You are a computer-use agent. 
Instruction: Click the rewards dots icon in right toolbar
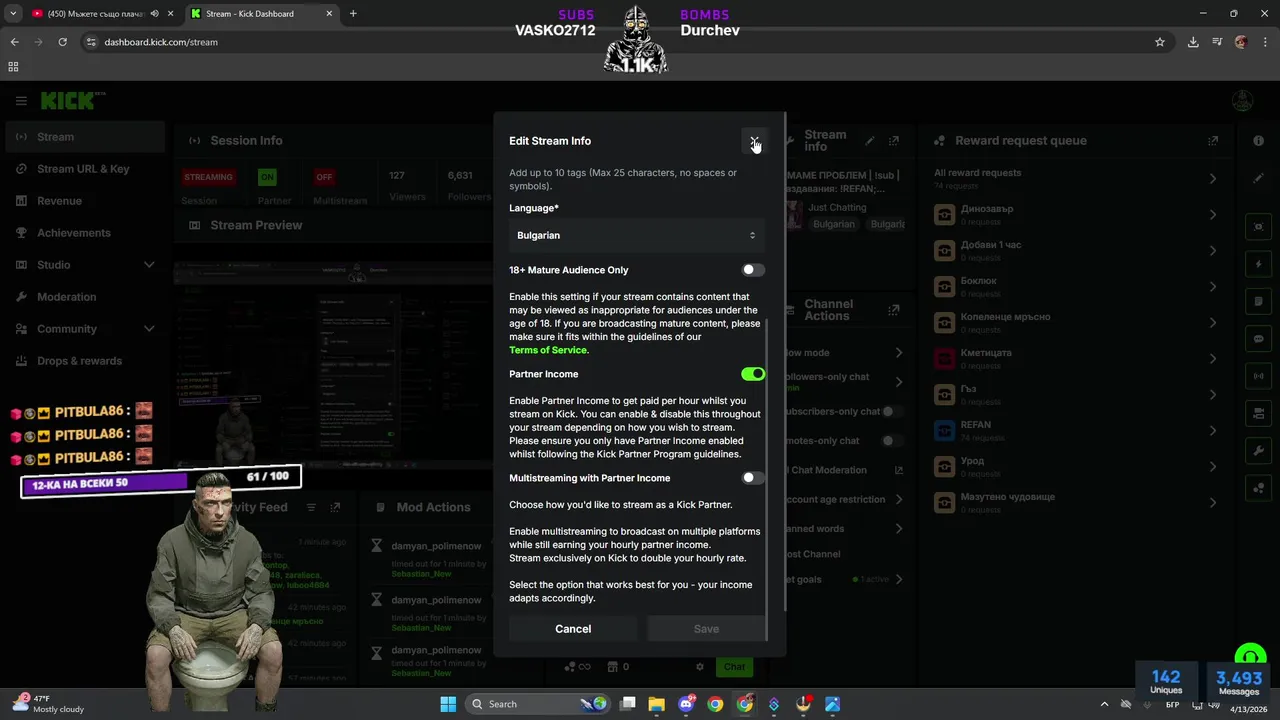[1258, 489]
